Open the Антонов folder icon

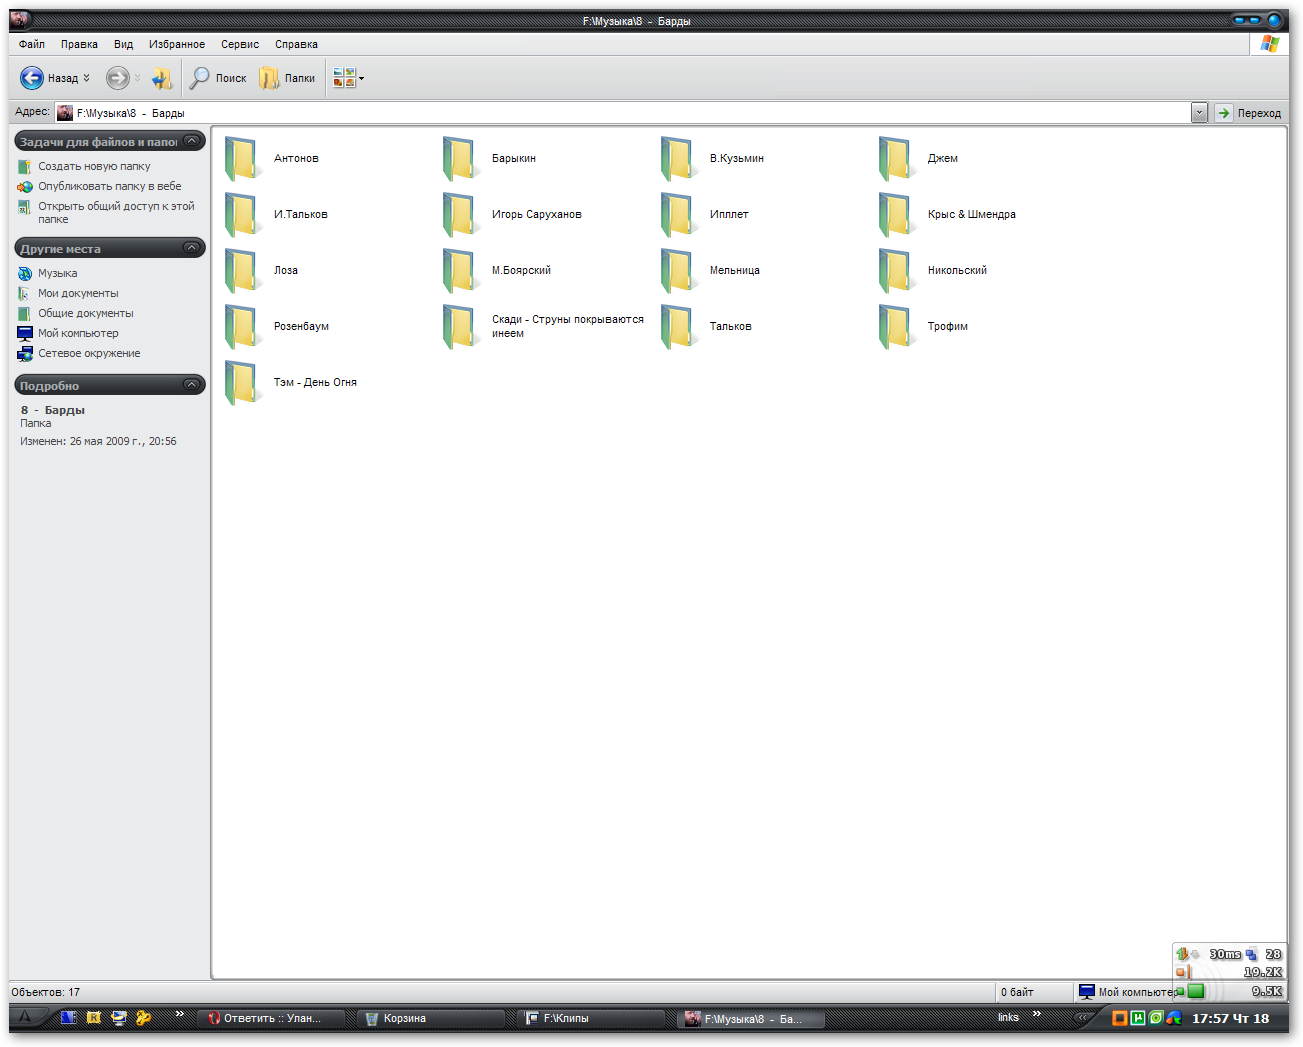[242, 159]
